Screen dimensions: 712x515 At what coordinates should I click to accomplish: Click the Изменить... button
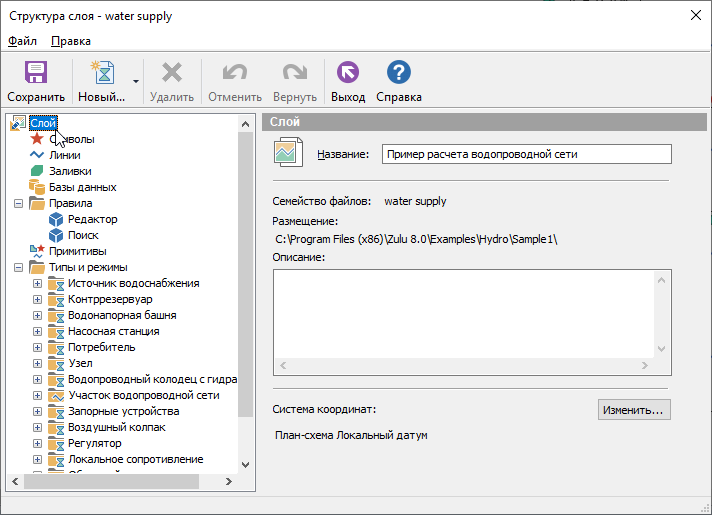634,410
